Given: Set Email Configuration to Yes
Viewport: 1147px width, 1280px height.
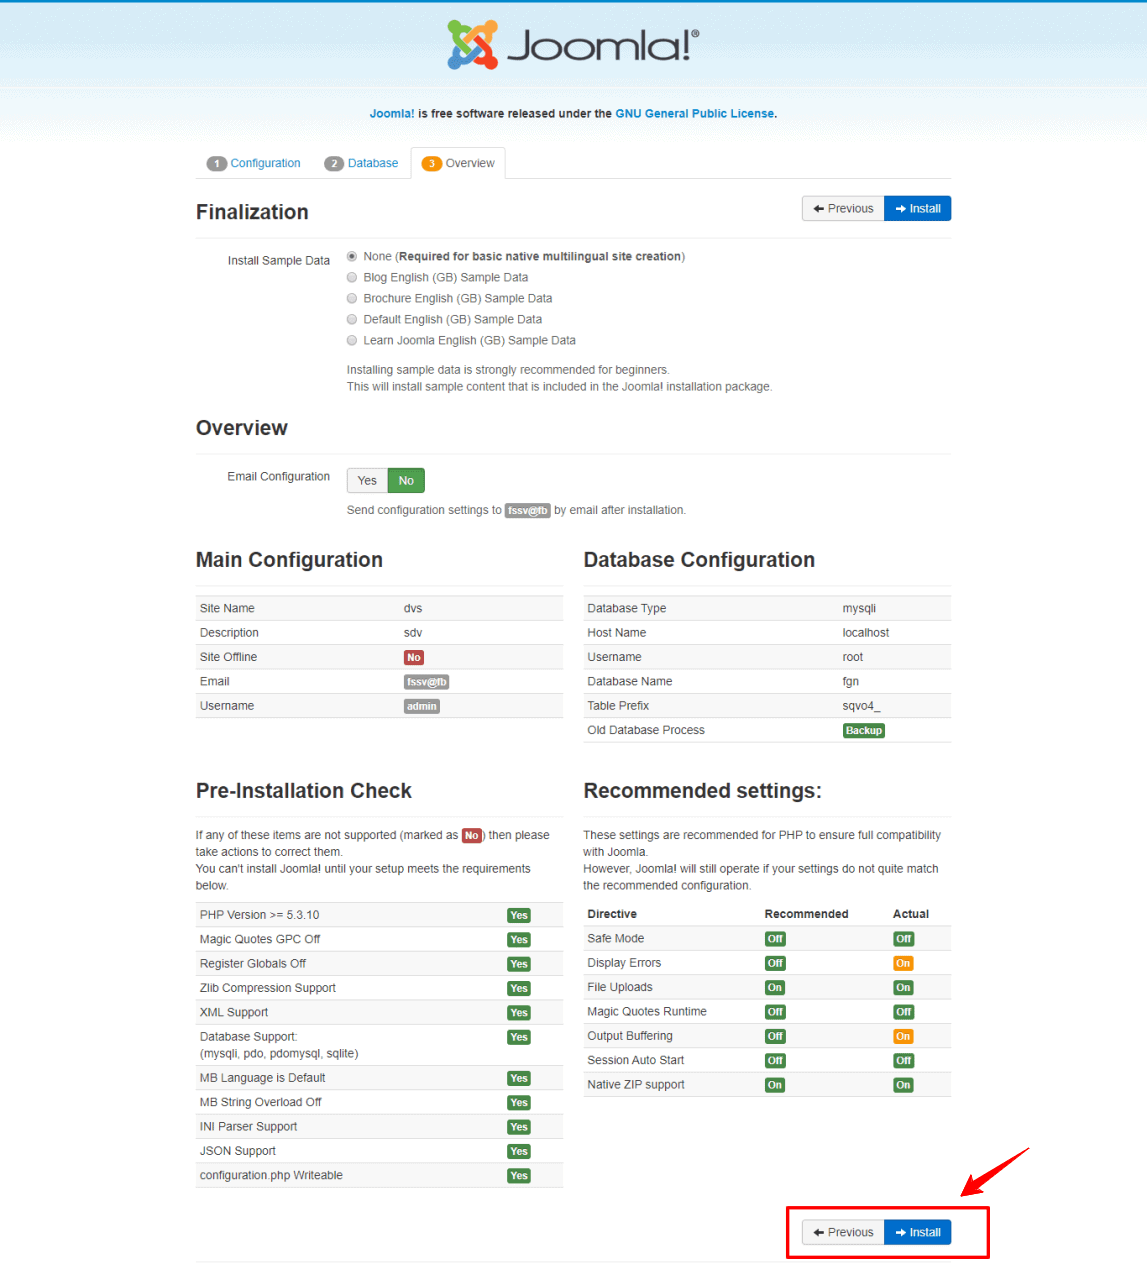Looking at the screenshot, I should click(x=367, y=481).
